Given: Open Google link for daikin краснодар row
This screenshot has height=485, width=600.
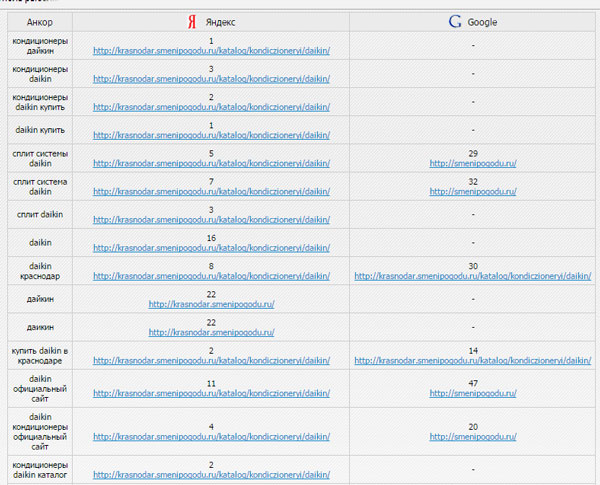Looking at the screenshot, I should click(x=472, y=275).
